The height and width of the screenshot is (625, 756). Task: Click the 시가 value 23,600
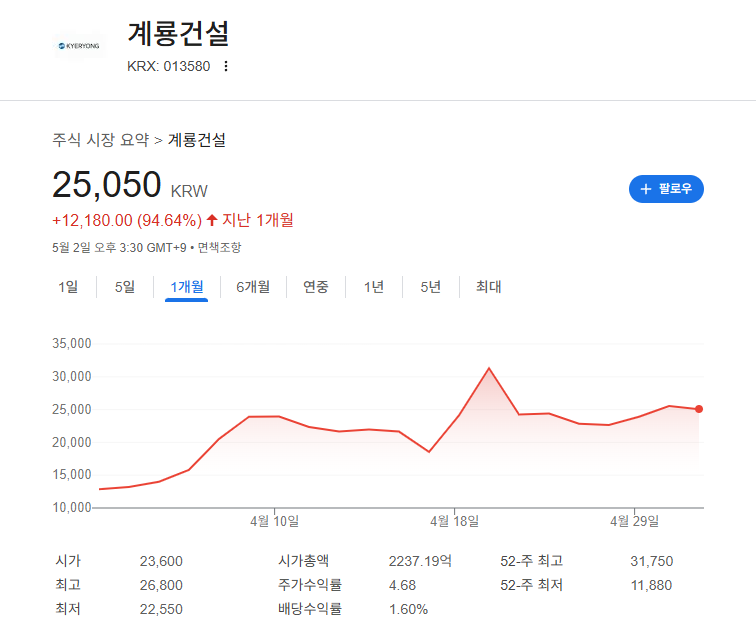pyautogui.click(x=161, y=561)
